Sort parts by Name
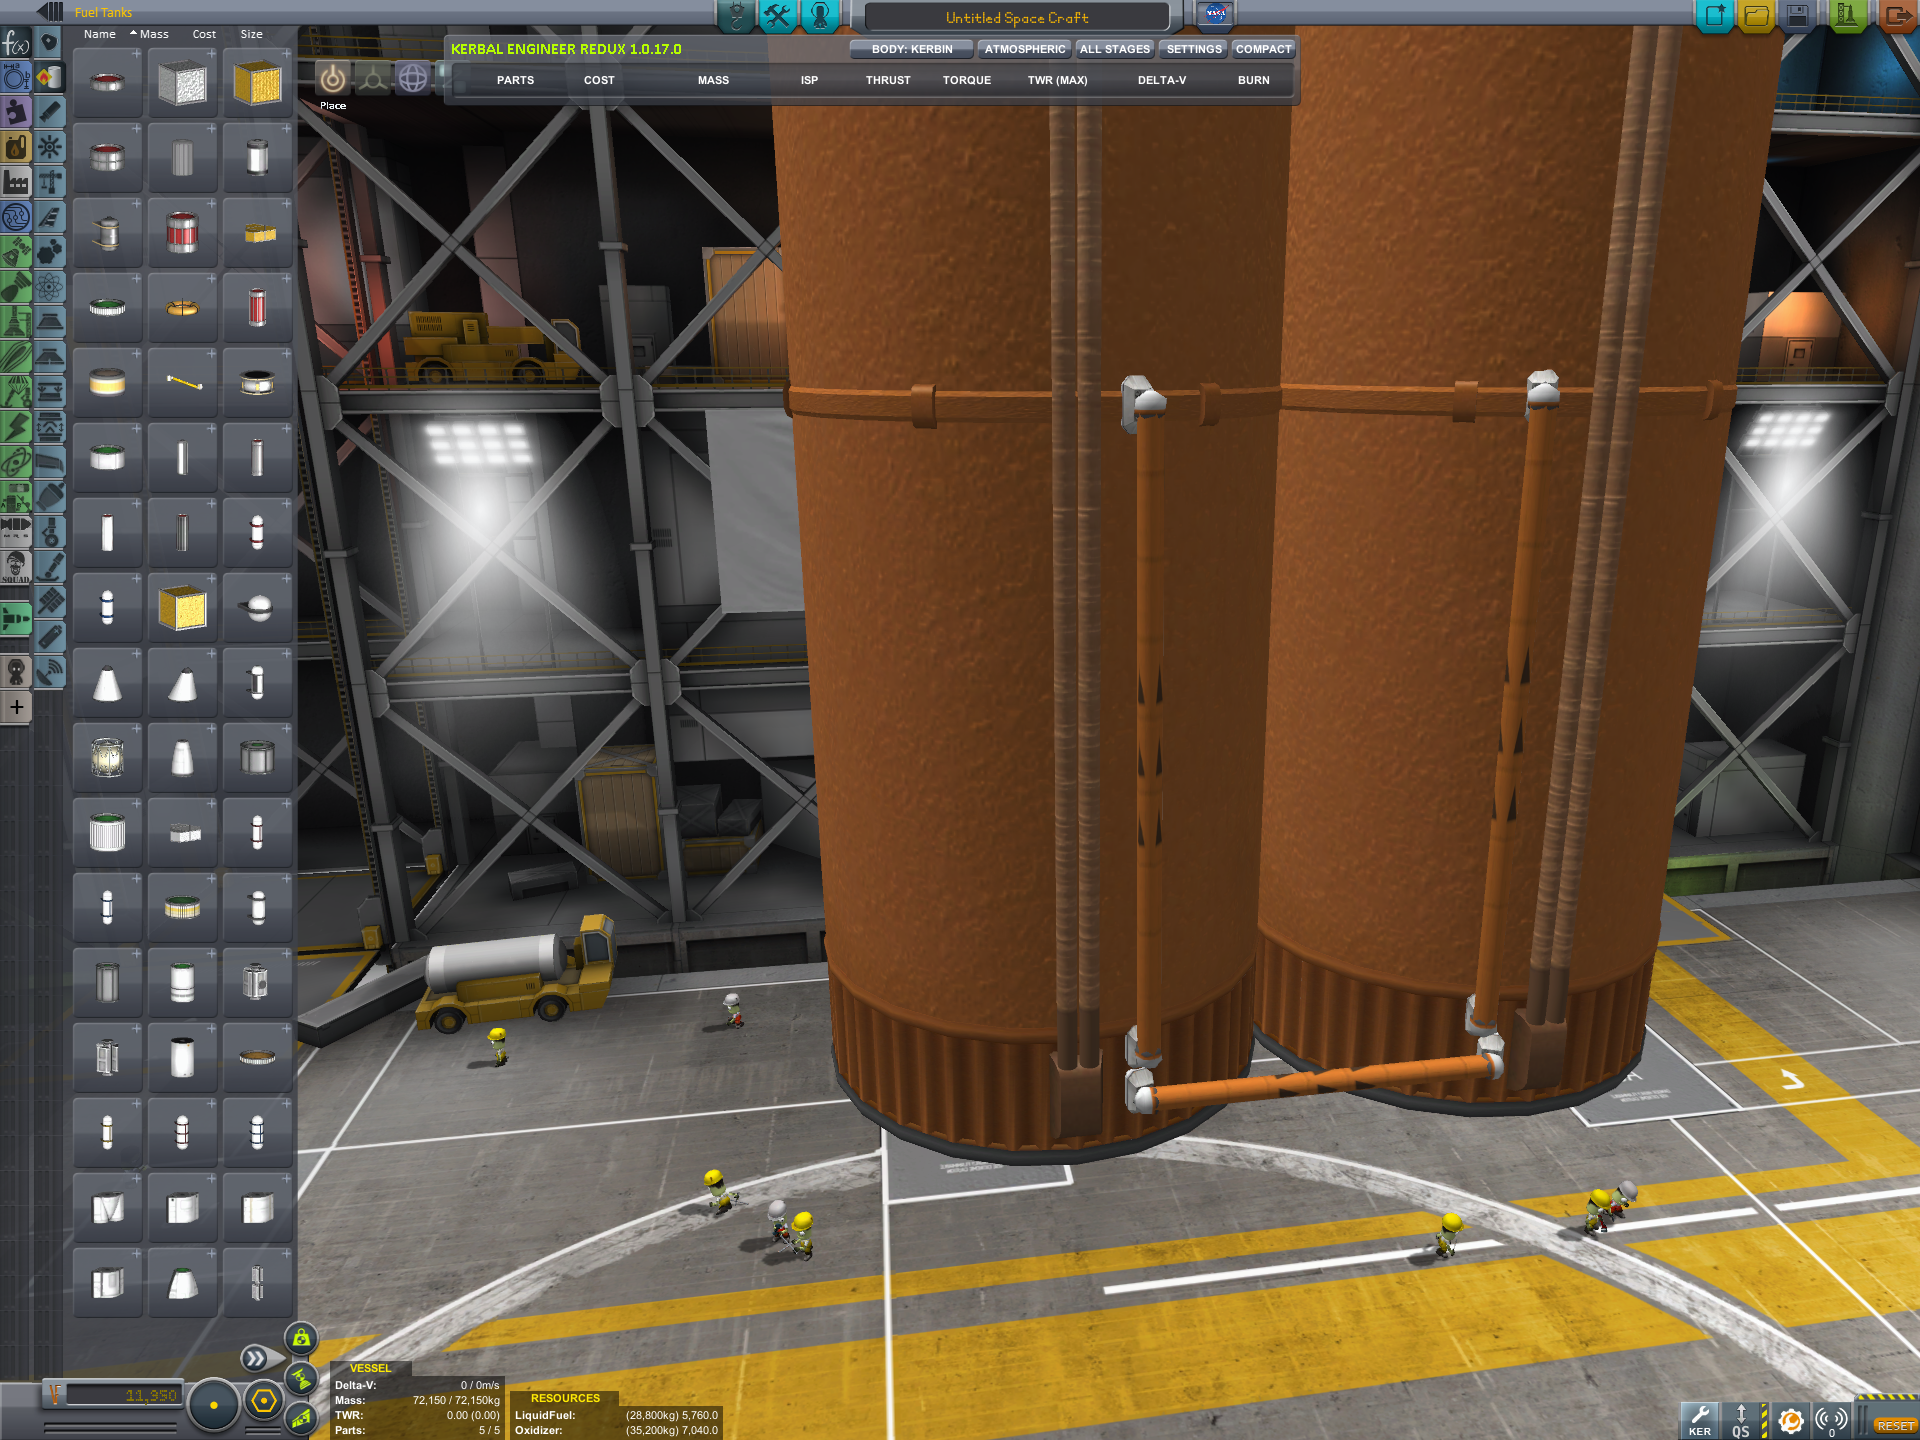 100,34
